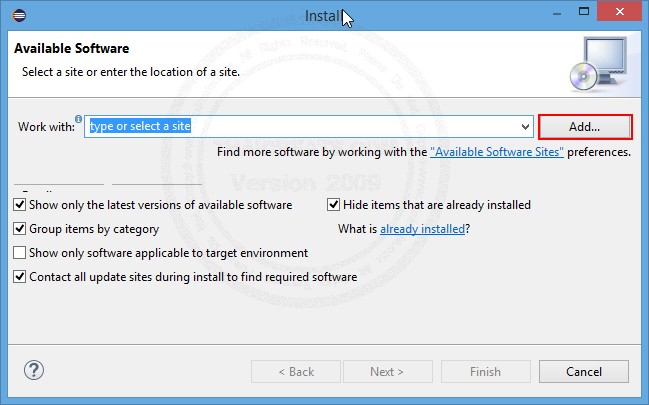The width and height of the screenshot is (649, 405).
Task: Minimize the Install window
Action: 557,12
